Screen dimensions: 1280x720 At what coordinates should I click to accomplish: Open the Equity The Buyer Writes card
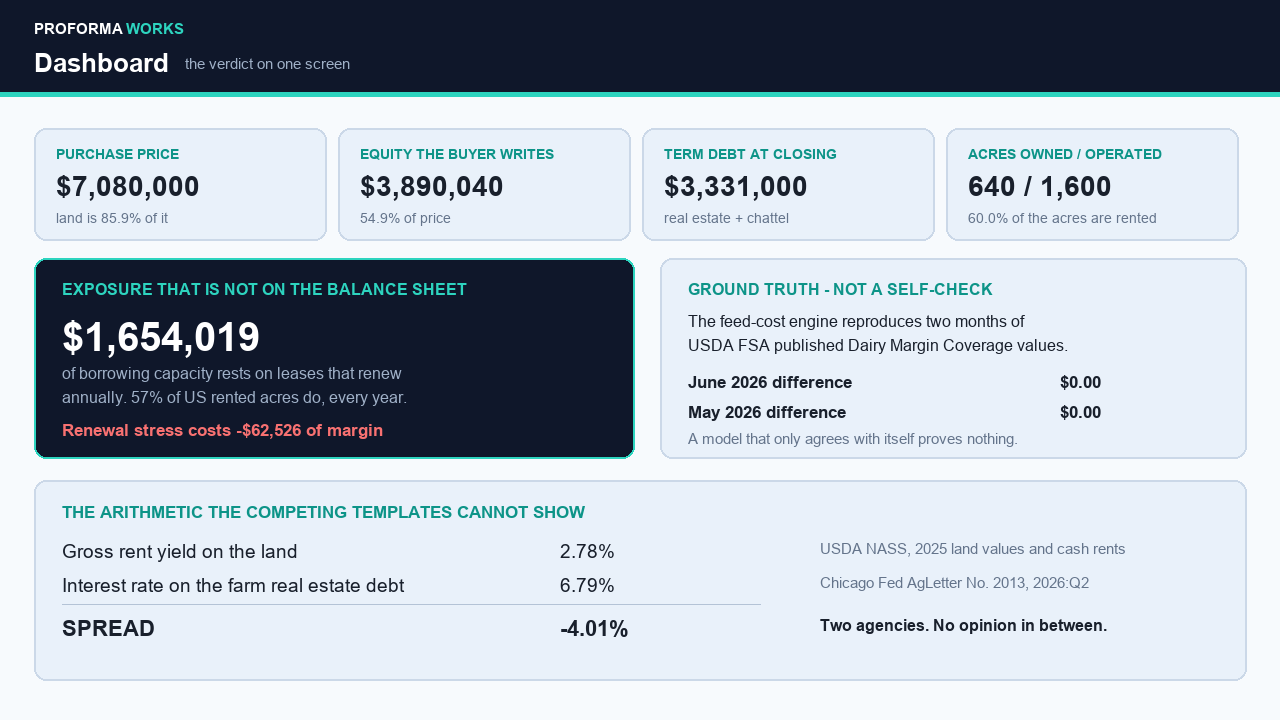(485, 184)
